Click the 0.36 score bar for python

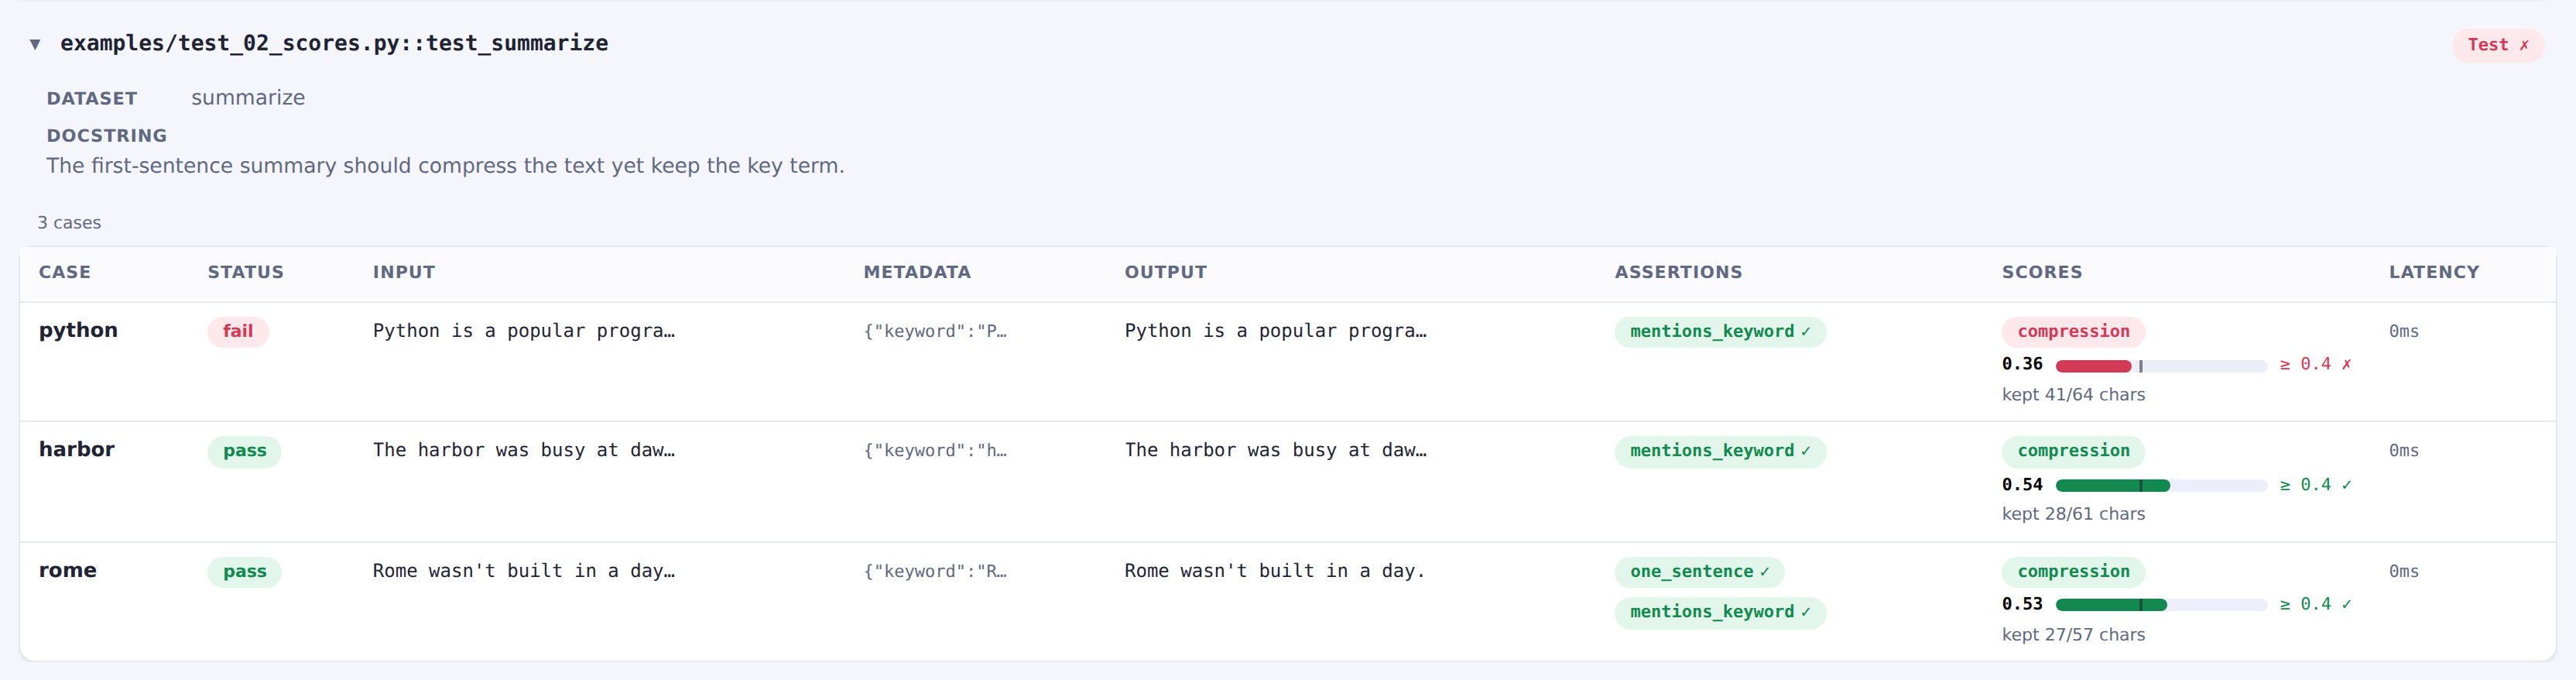coord(2161,366)
